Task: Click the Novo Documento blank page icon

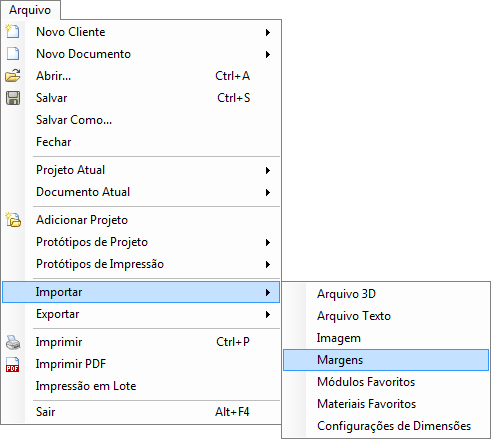Action: pos(13,53)
